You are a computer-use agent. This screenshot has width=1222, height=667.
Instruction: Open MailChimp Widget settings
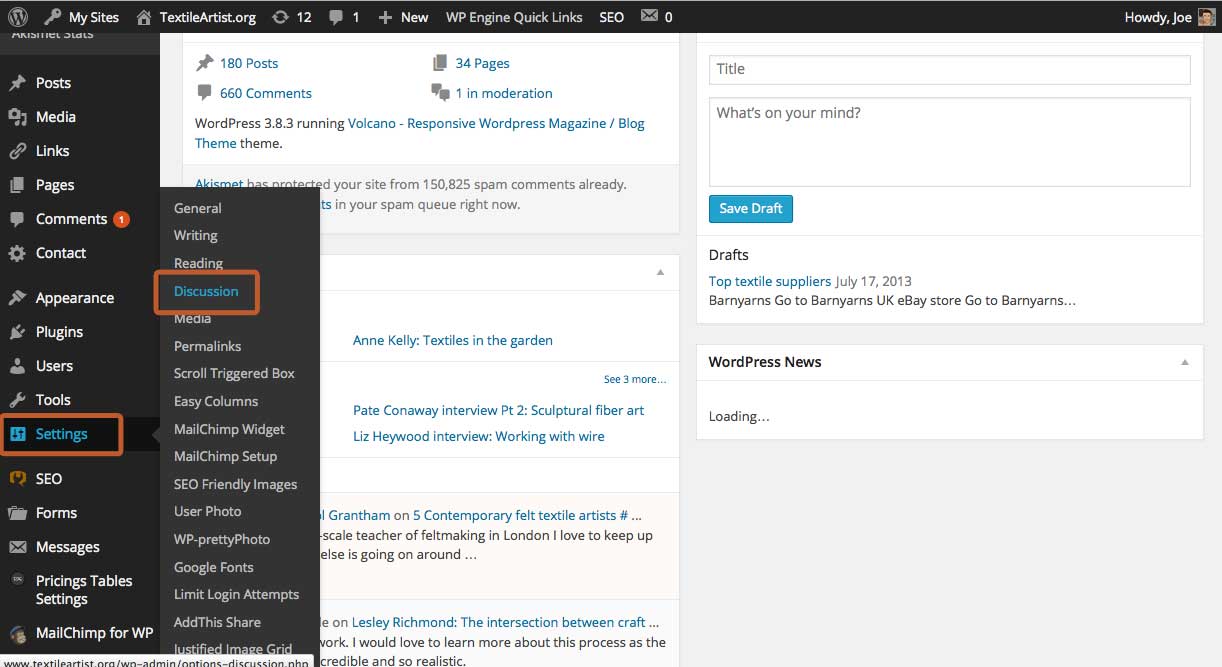pyautogui.click(x=229, y=429)
